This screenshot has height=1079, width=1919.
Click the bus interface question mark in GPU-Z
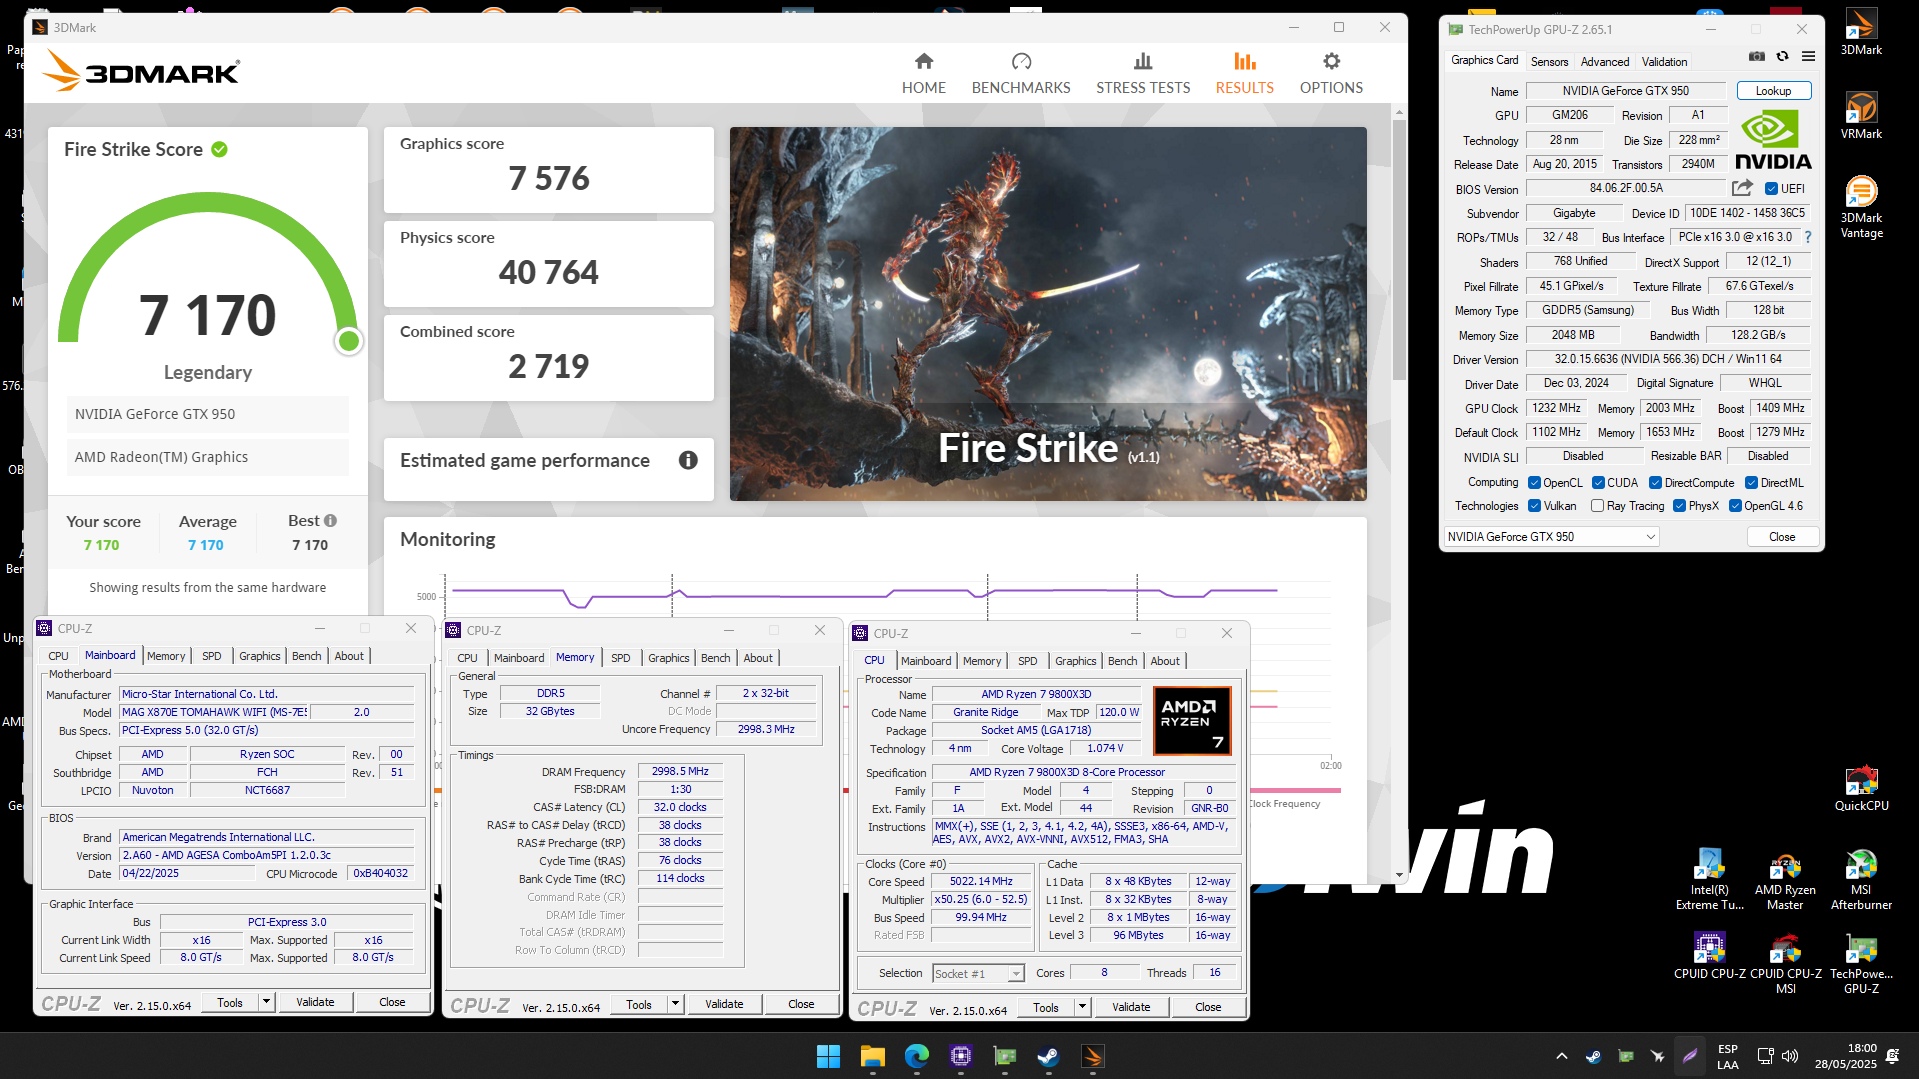click(x=1808, y=238)
